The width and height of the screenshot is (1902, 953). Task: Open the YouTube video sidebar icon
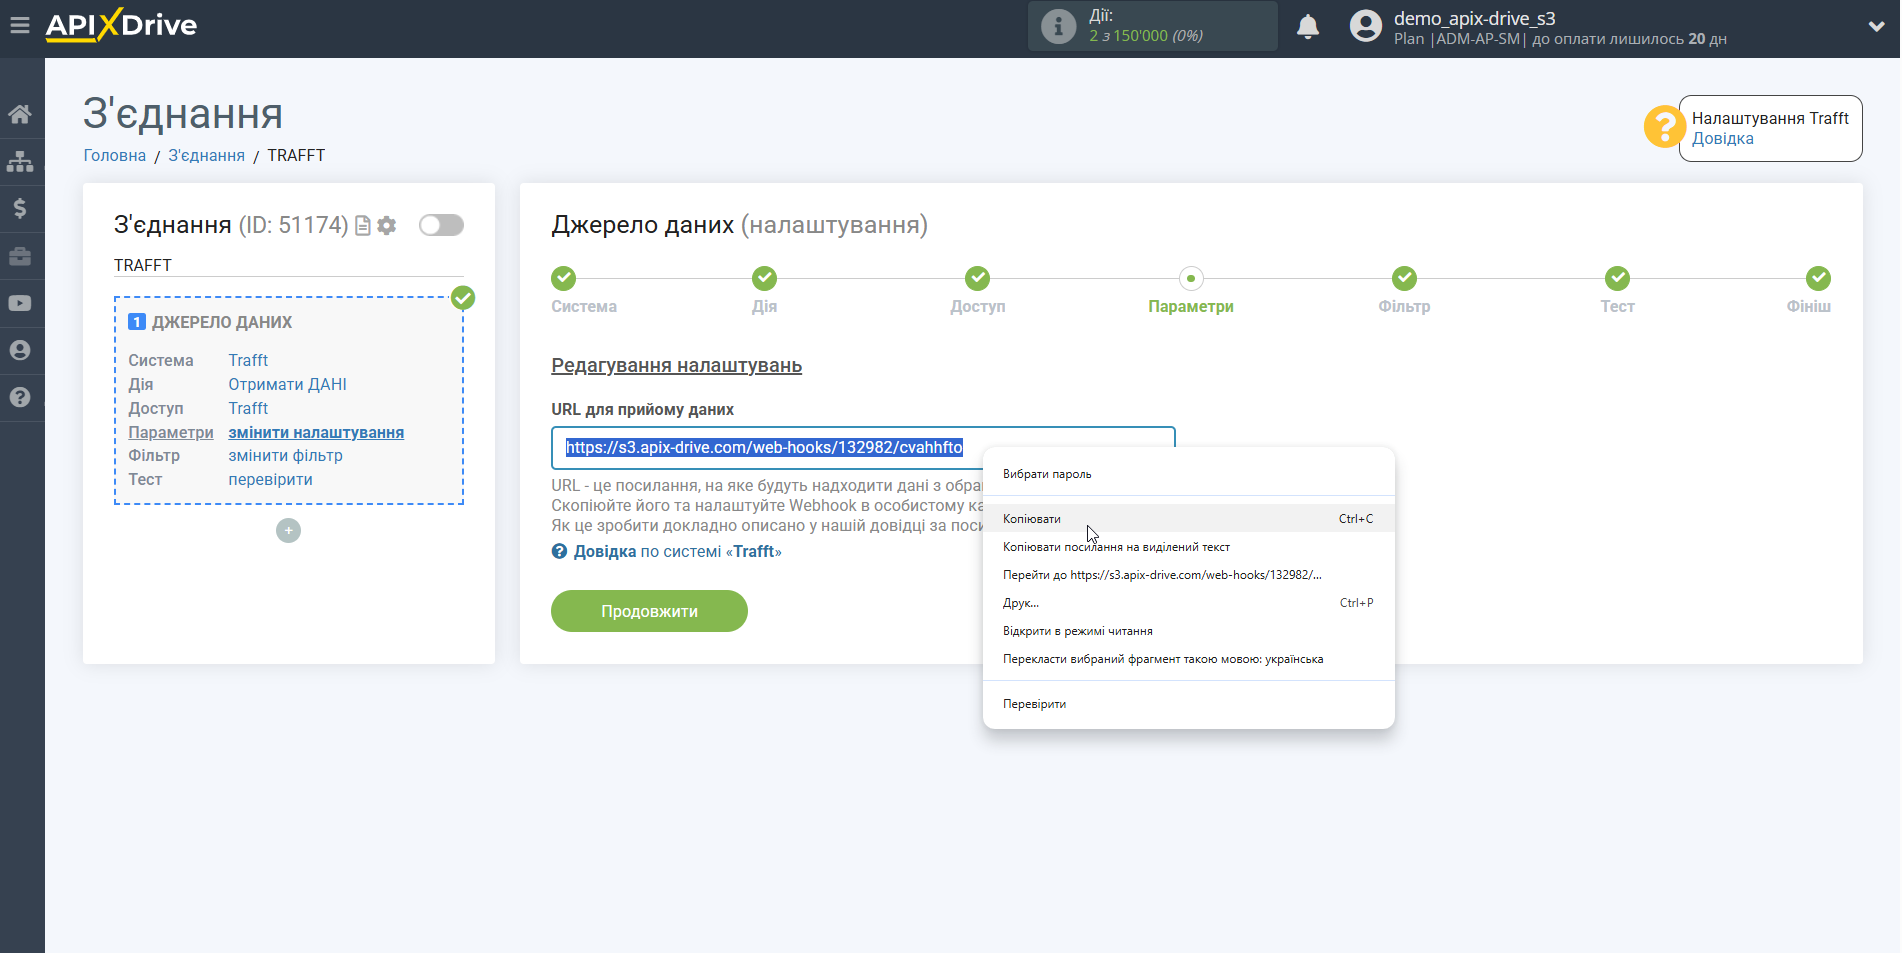[x=20, y=303]
